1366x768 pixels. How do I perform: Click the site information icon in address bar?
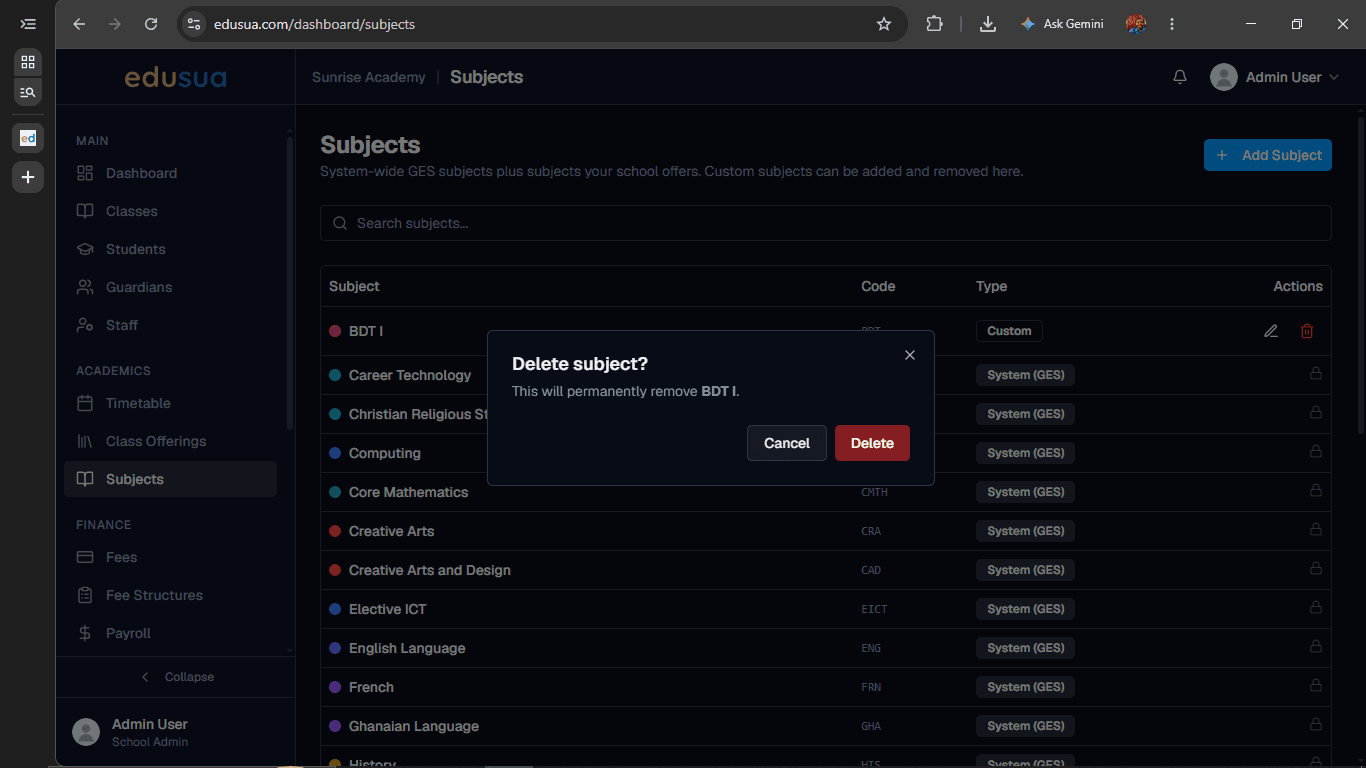194,24
